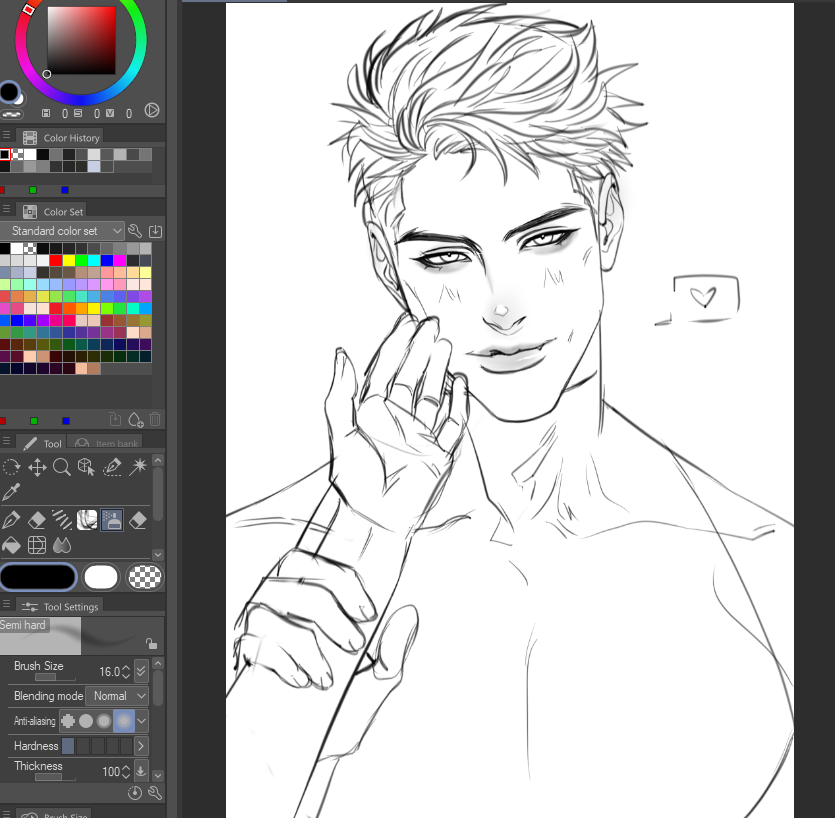The height and width of the screenshot is (818, 835).
Task: Select the diagonal strokes decoration tool
Action: [62, 520]
